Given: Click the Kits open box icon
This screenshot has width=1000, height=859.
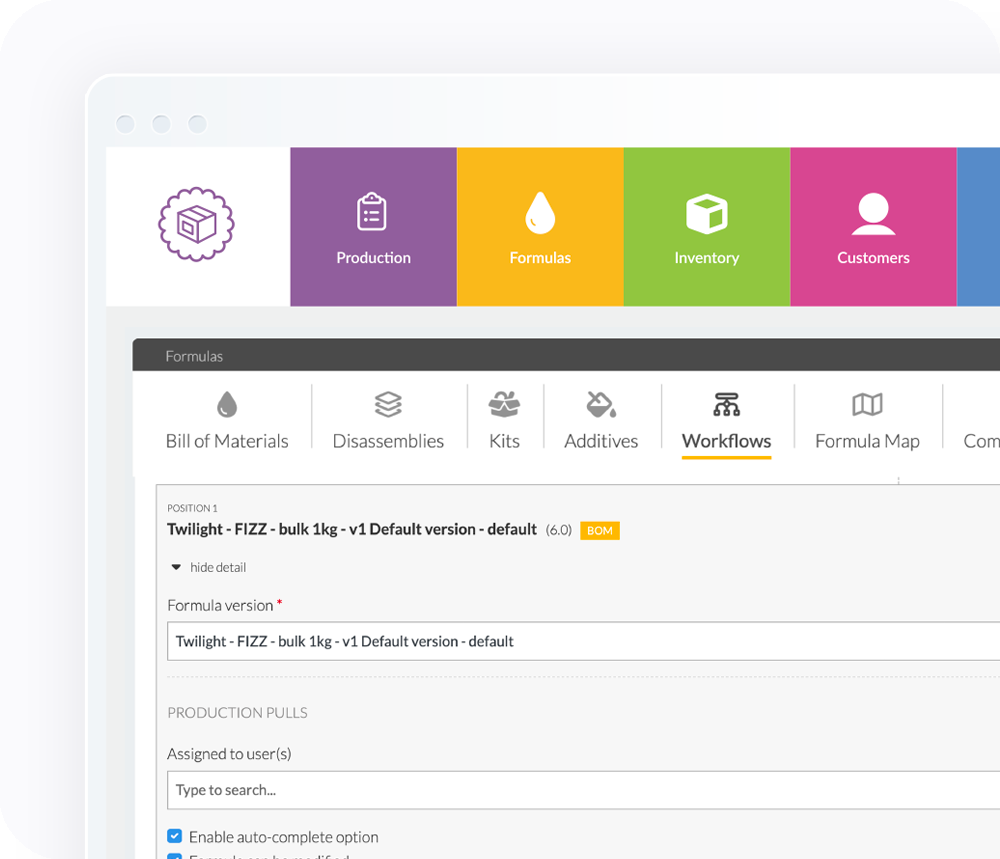Looking at the screenshot, I should tap(504, 404).
